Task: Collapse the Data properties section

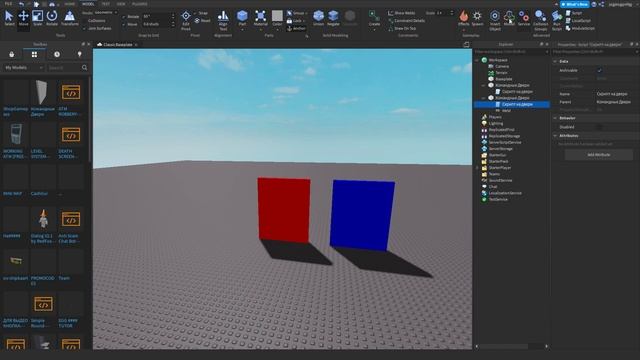Action: click(x=555, y=61)
